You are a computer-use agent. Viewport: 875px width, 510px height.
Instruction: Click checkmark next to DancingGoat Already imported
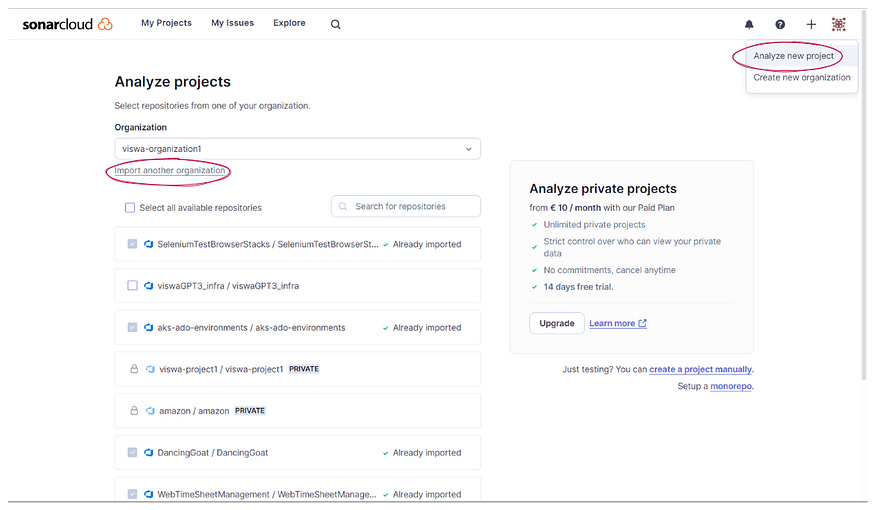click(385, 453)
